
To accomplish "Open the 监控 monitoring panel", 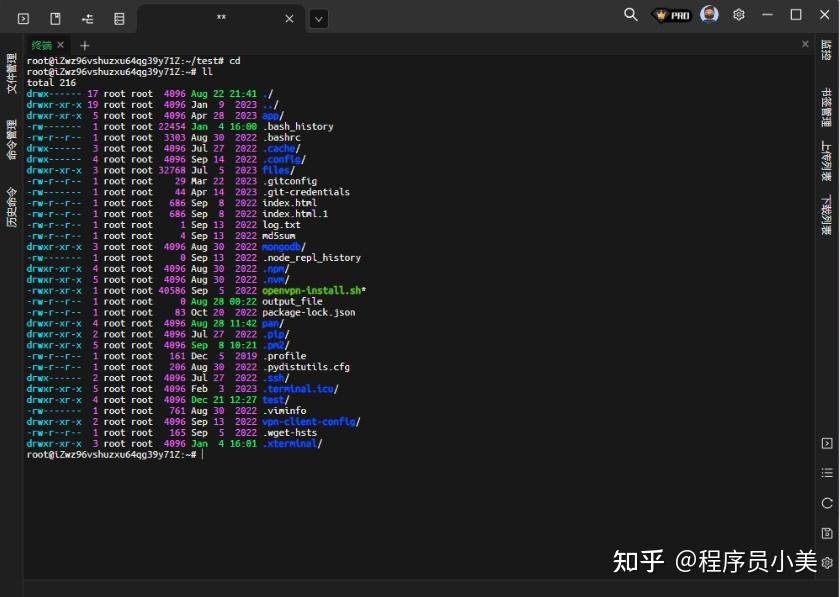I will (x=827, y=50).
